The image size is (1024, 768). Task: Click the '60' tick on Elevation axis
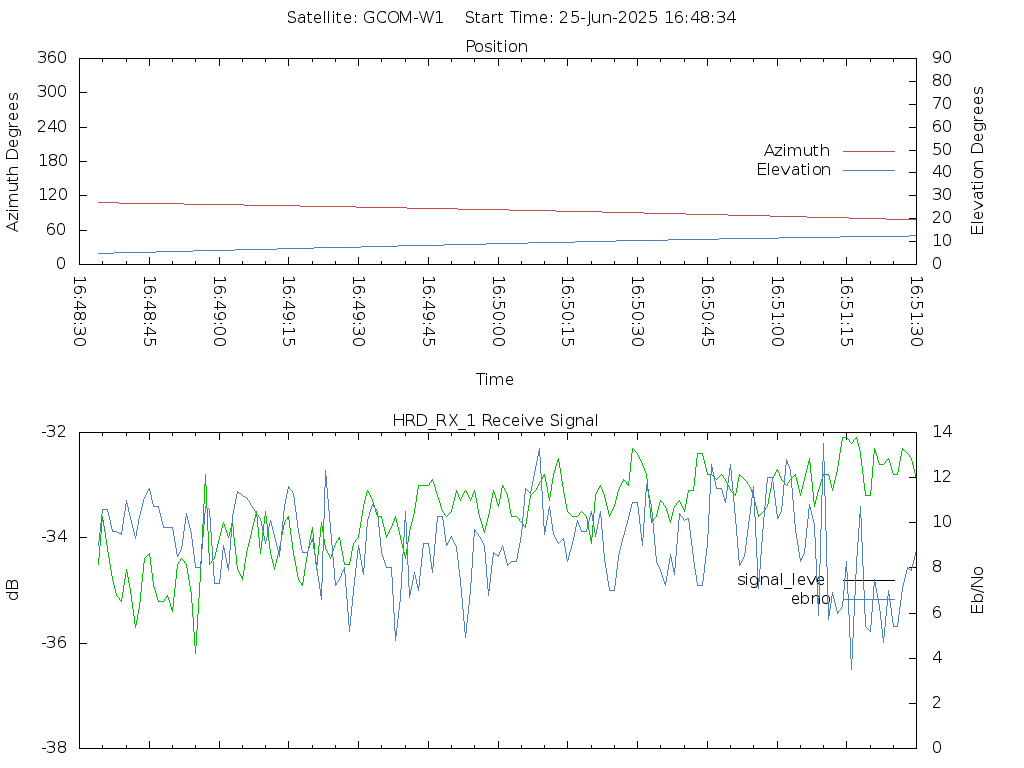[942, 126]
